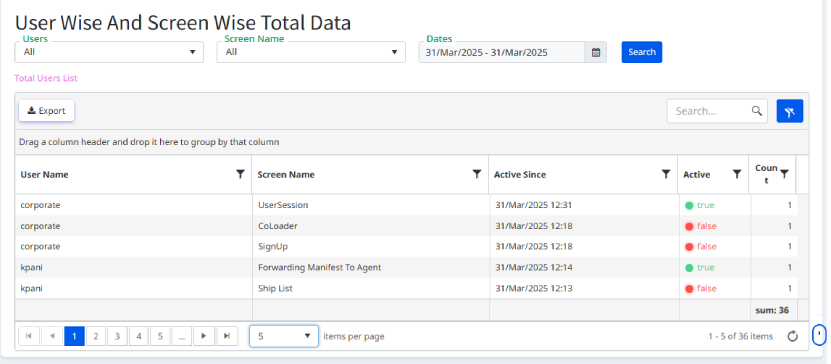Open the Count column filter
The width and height of the screenshot is (831, 364).
[x=784, y=174]
